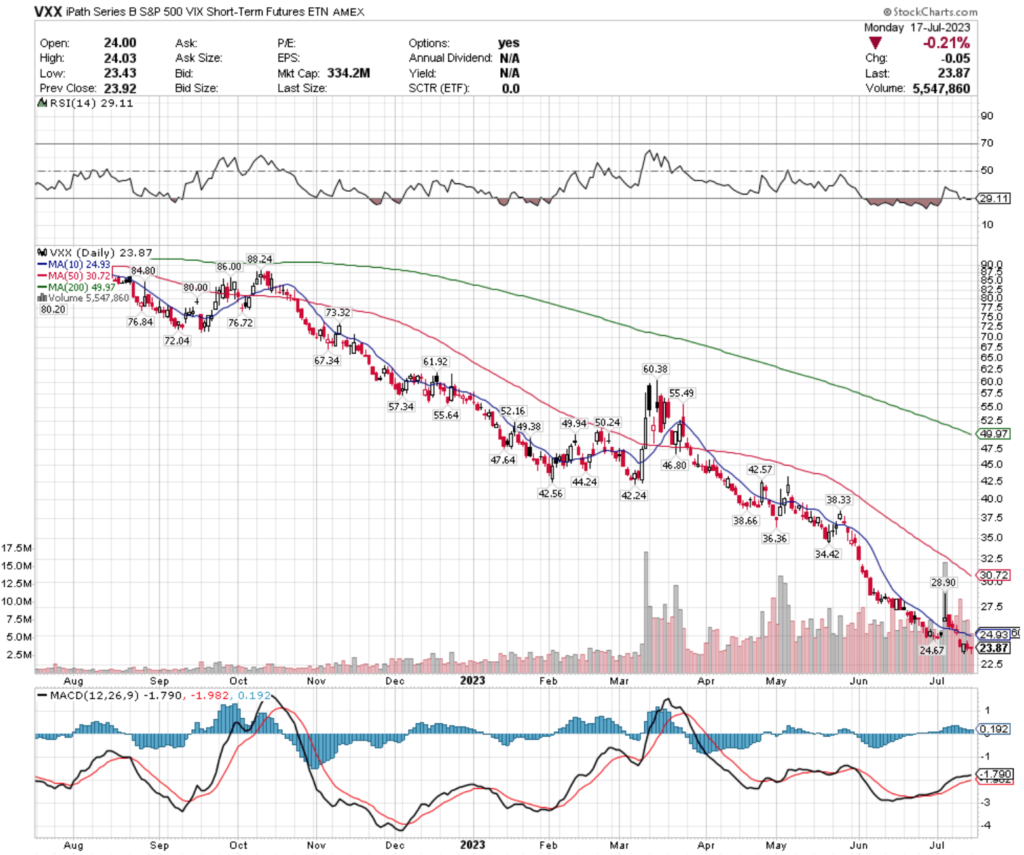Click the red down-triangle change indicator

[876, 43]
